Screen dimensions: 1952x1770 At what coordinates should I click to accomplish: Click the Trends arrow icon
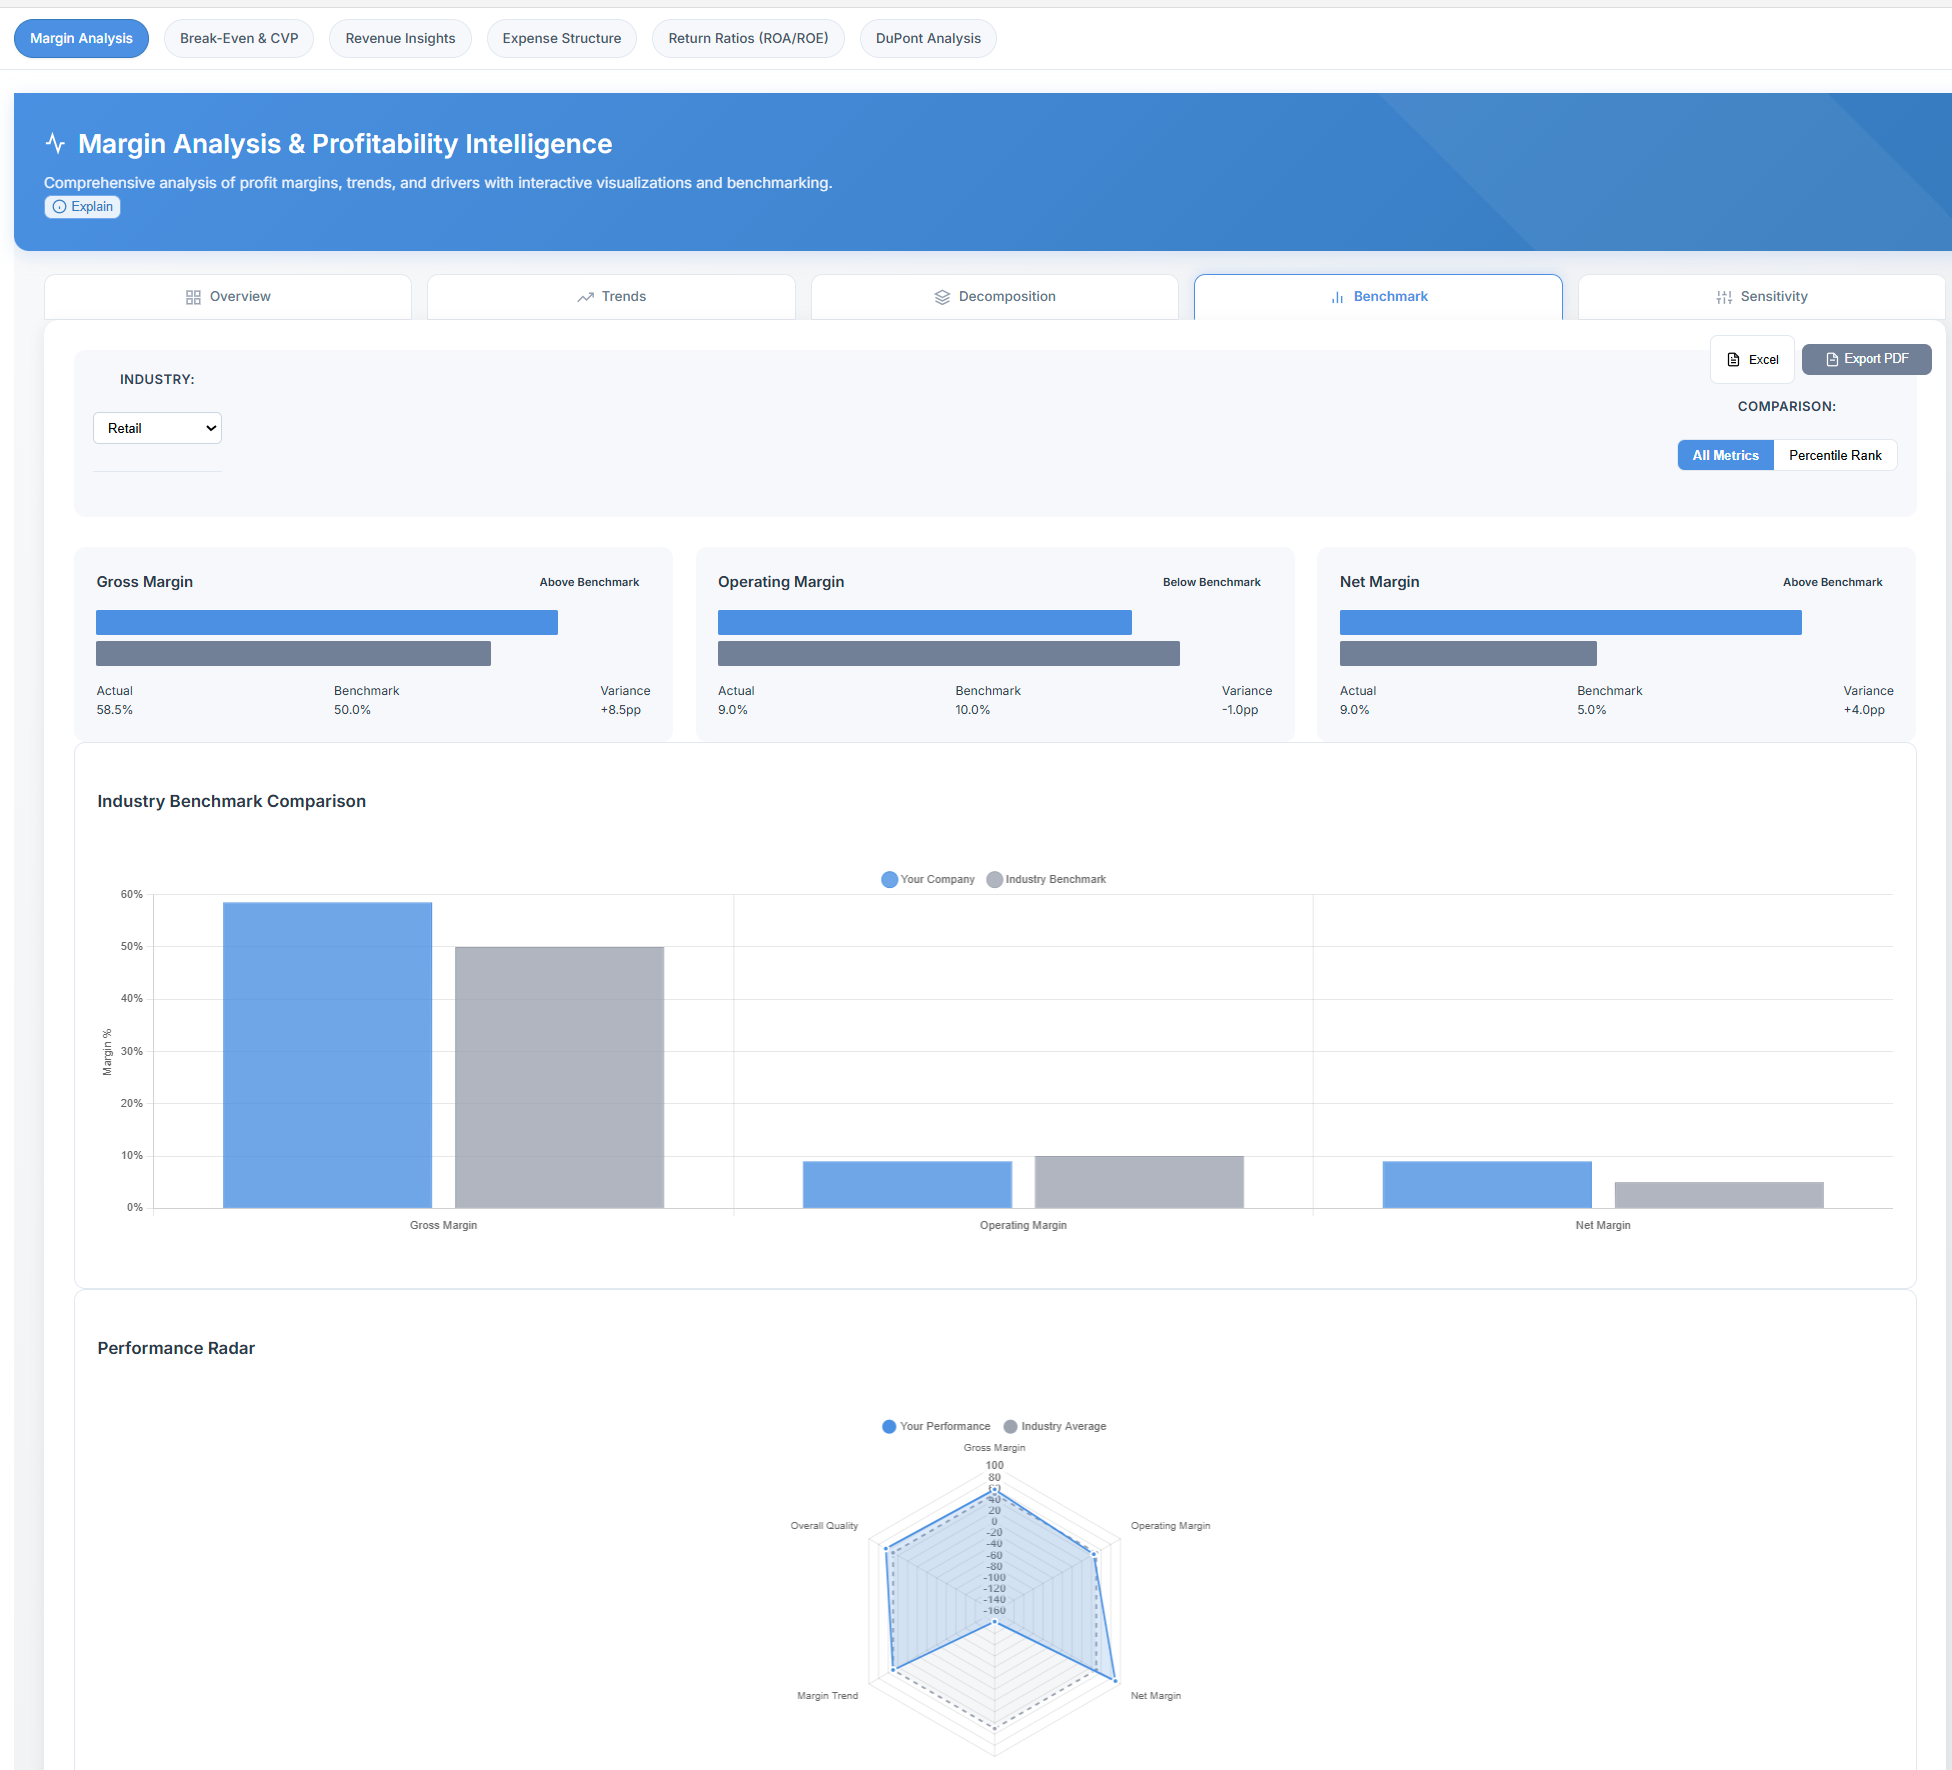pos(585,297)
